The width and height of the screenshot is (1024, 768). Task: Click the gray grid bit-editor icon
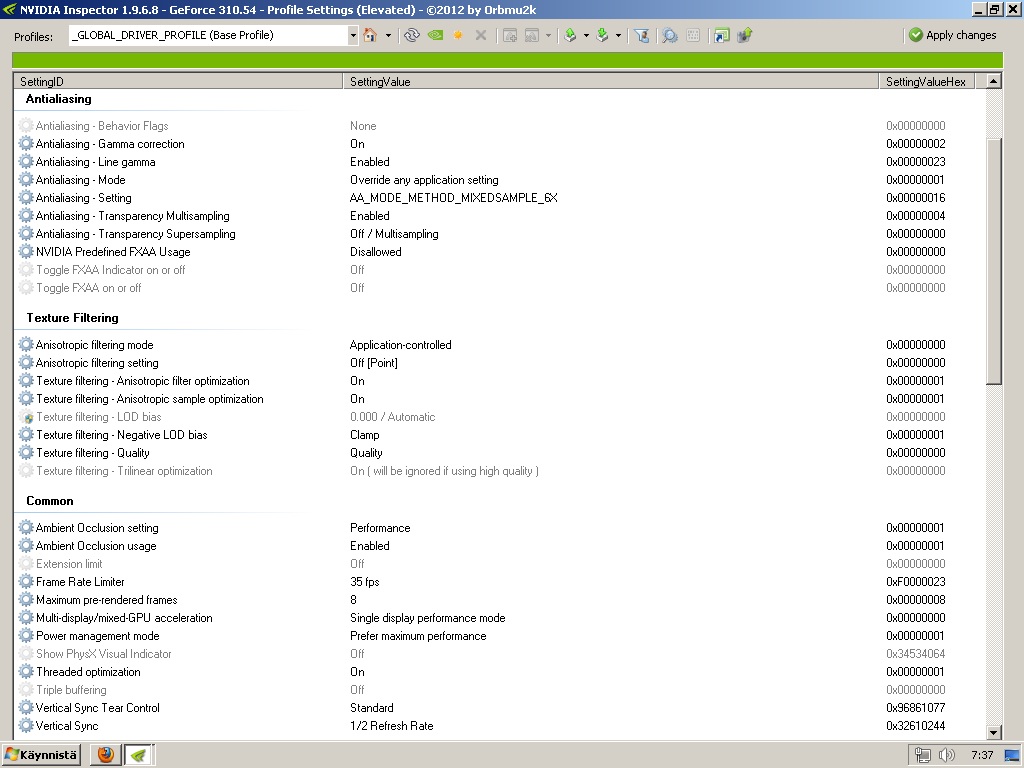(x=693, y=35)
